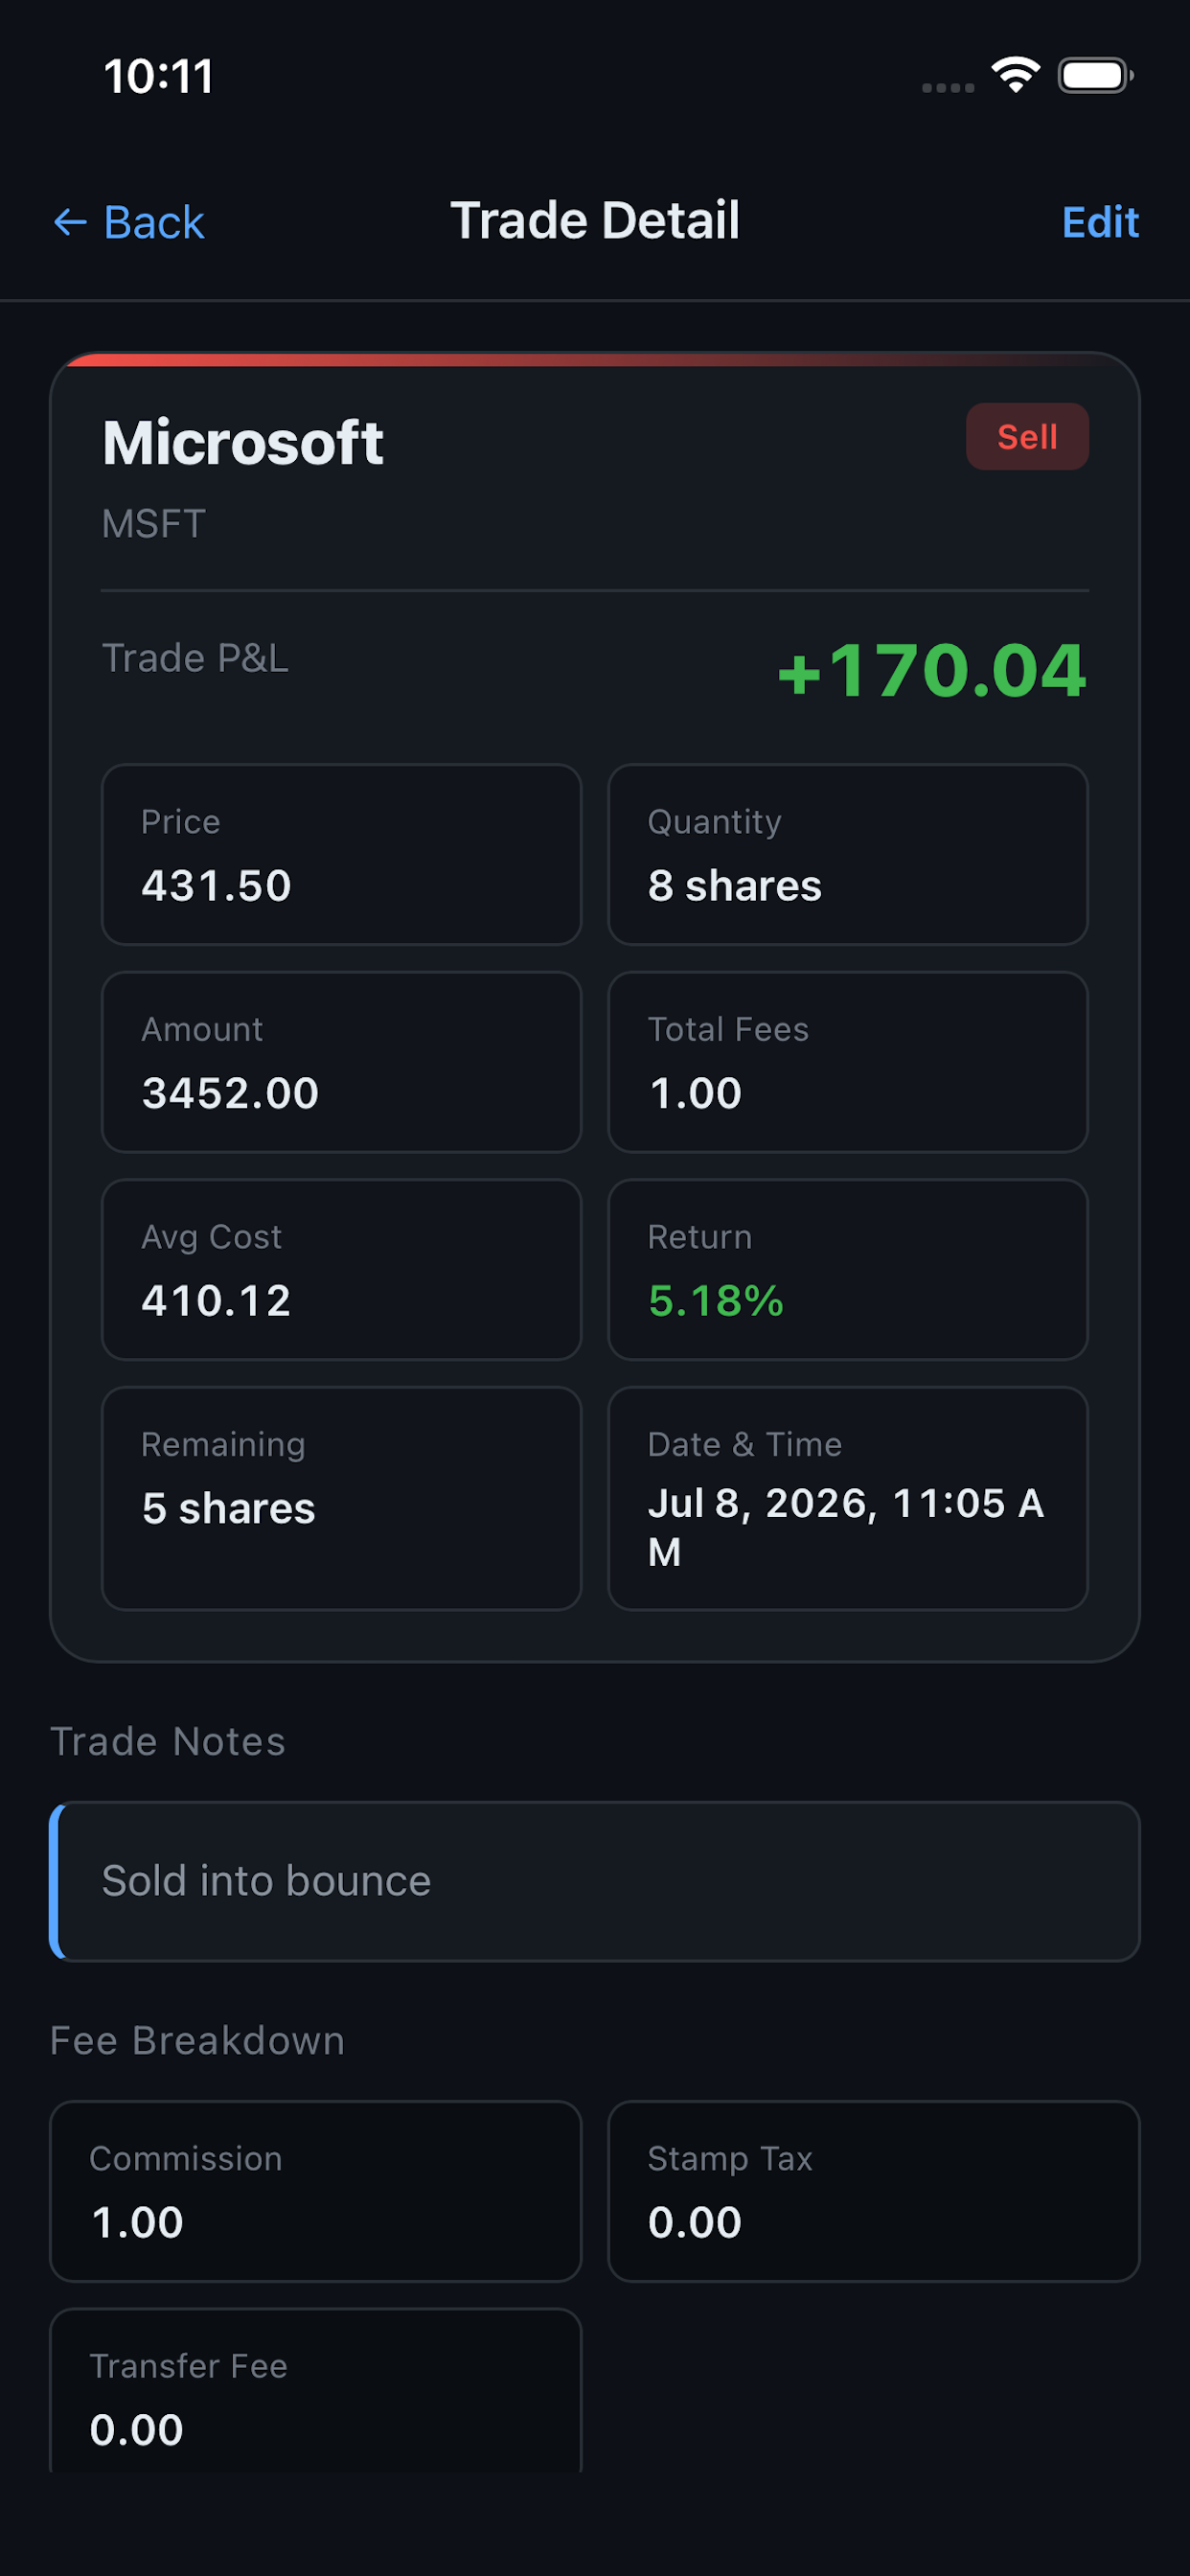Select the Remaining 5 shares card
The image size is (1190, 2576).
tap(341, 1498)
